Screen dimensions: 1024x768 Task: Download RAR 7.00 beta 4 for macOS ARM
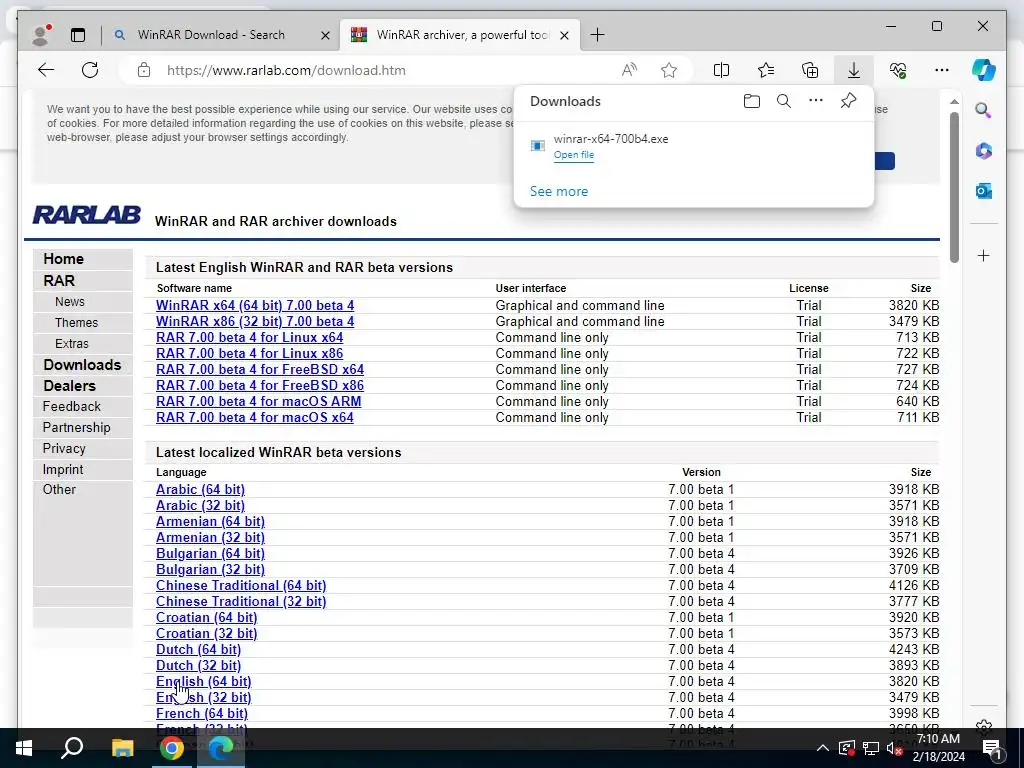pyautogui.click(x=259, y=401)
